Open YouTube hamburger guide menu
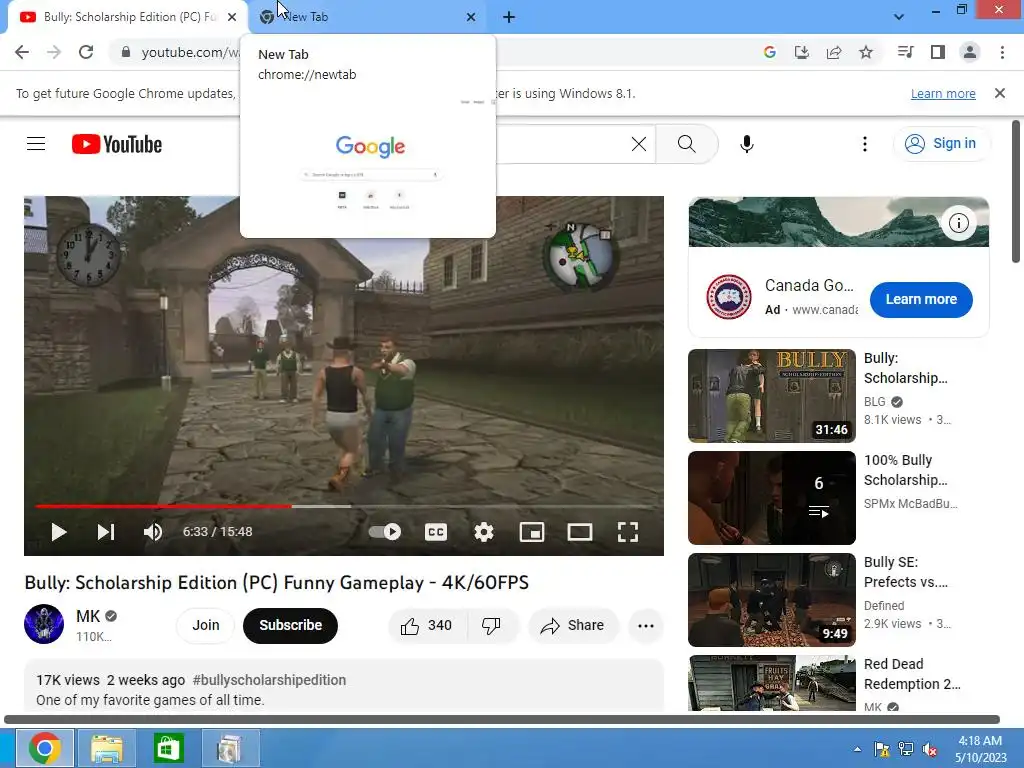Screen dimensions: 1024x768 click(x=36, y=144)
